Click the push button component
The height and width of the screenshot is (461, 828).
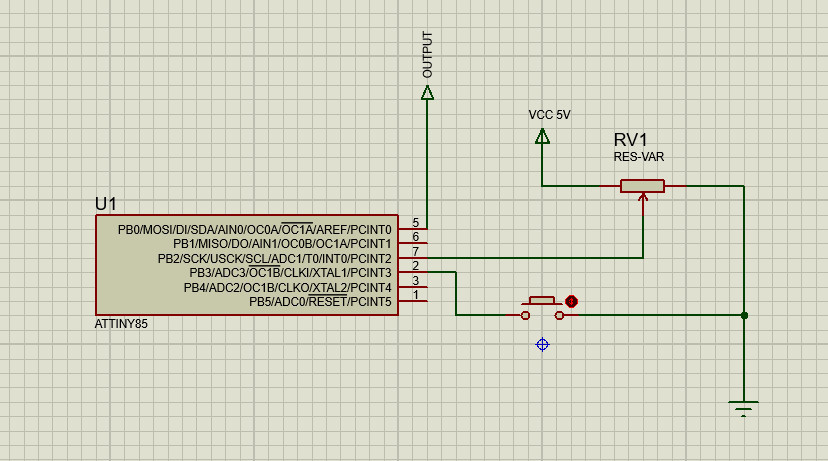pyautogui.click(x=542, y=309)
